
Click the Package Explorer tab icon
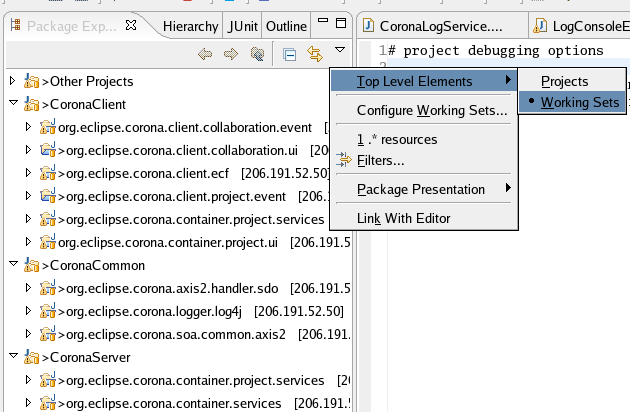tap(16, 25)
